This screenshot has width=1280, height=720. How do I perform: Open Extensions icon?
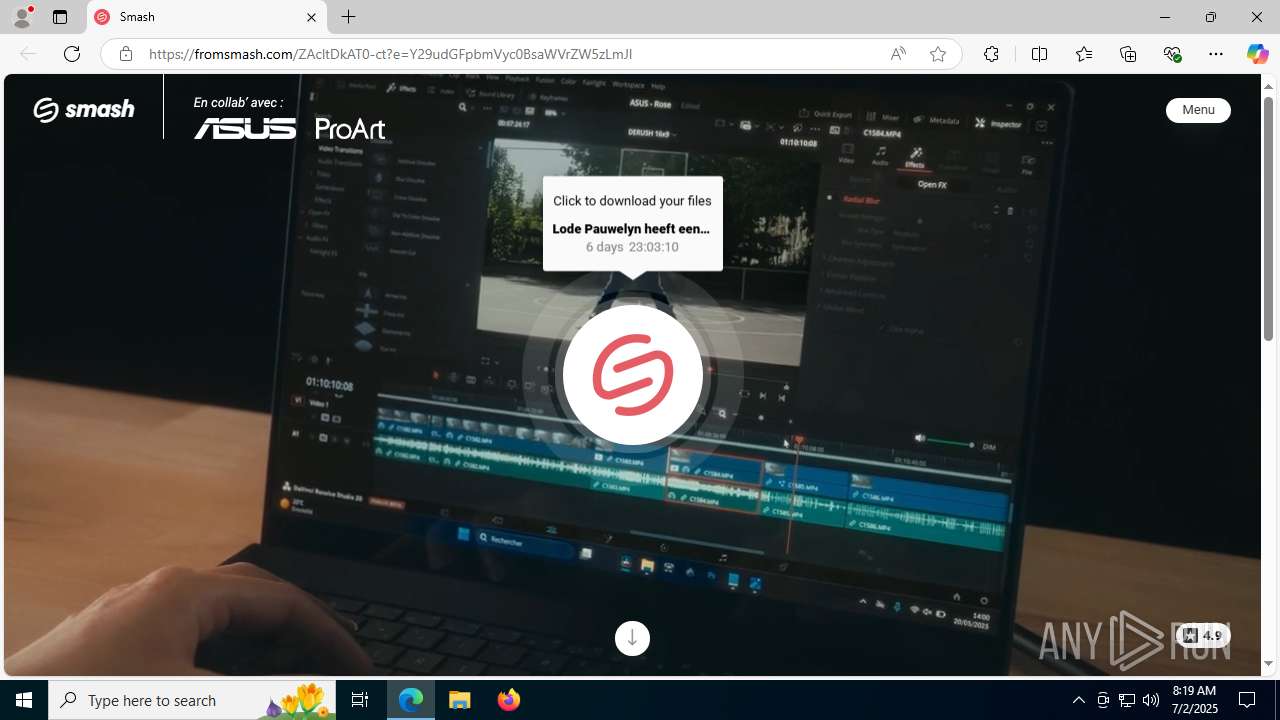(x=991, y=54)
